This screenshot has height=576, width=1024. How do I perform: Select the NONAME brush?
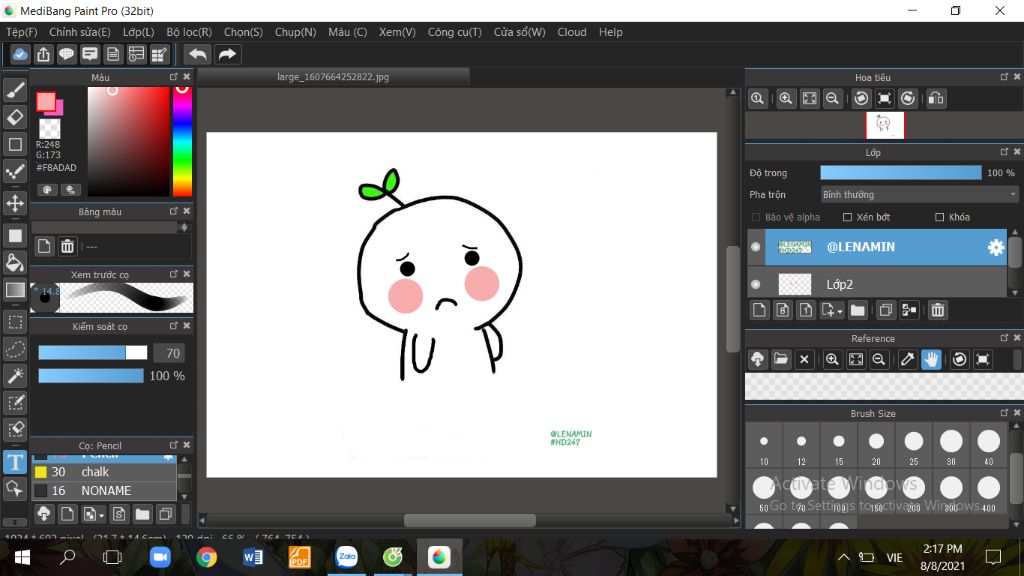(104, 490)
